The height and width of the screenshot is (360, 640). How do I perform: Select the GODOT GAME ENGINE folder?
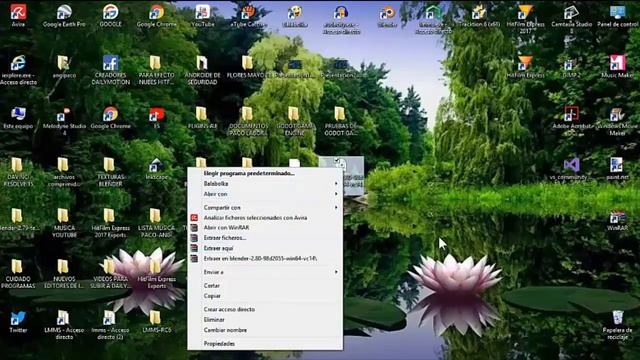pos(295,121)
